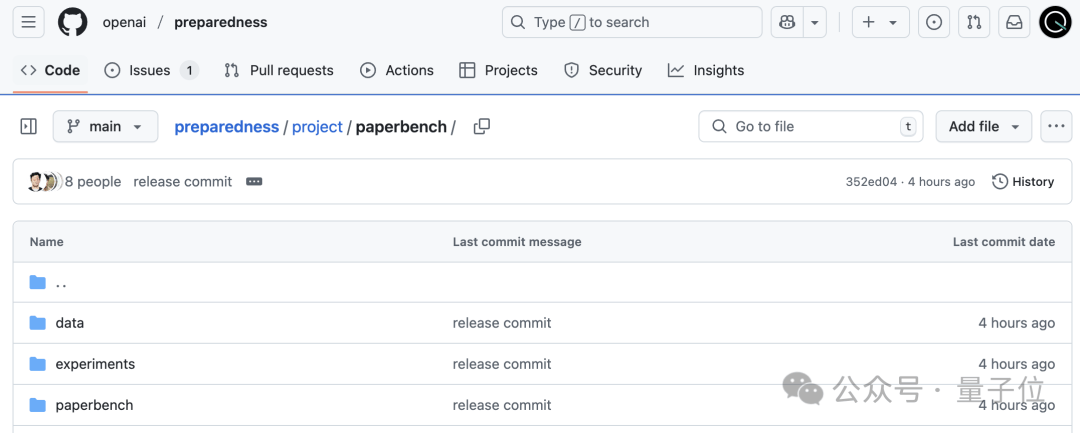Switch to the Actions tab
The height and width of the screenshot is (433, 1080).
click(397, 70)
